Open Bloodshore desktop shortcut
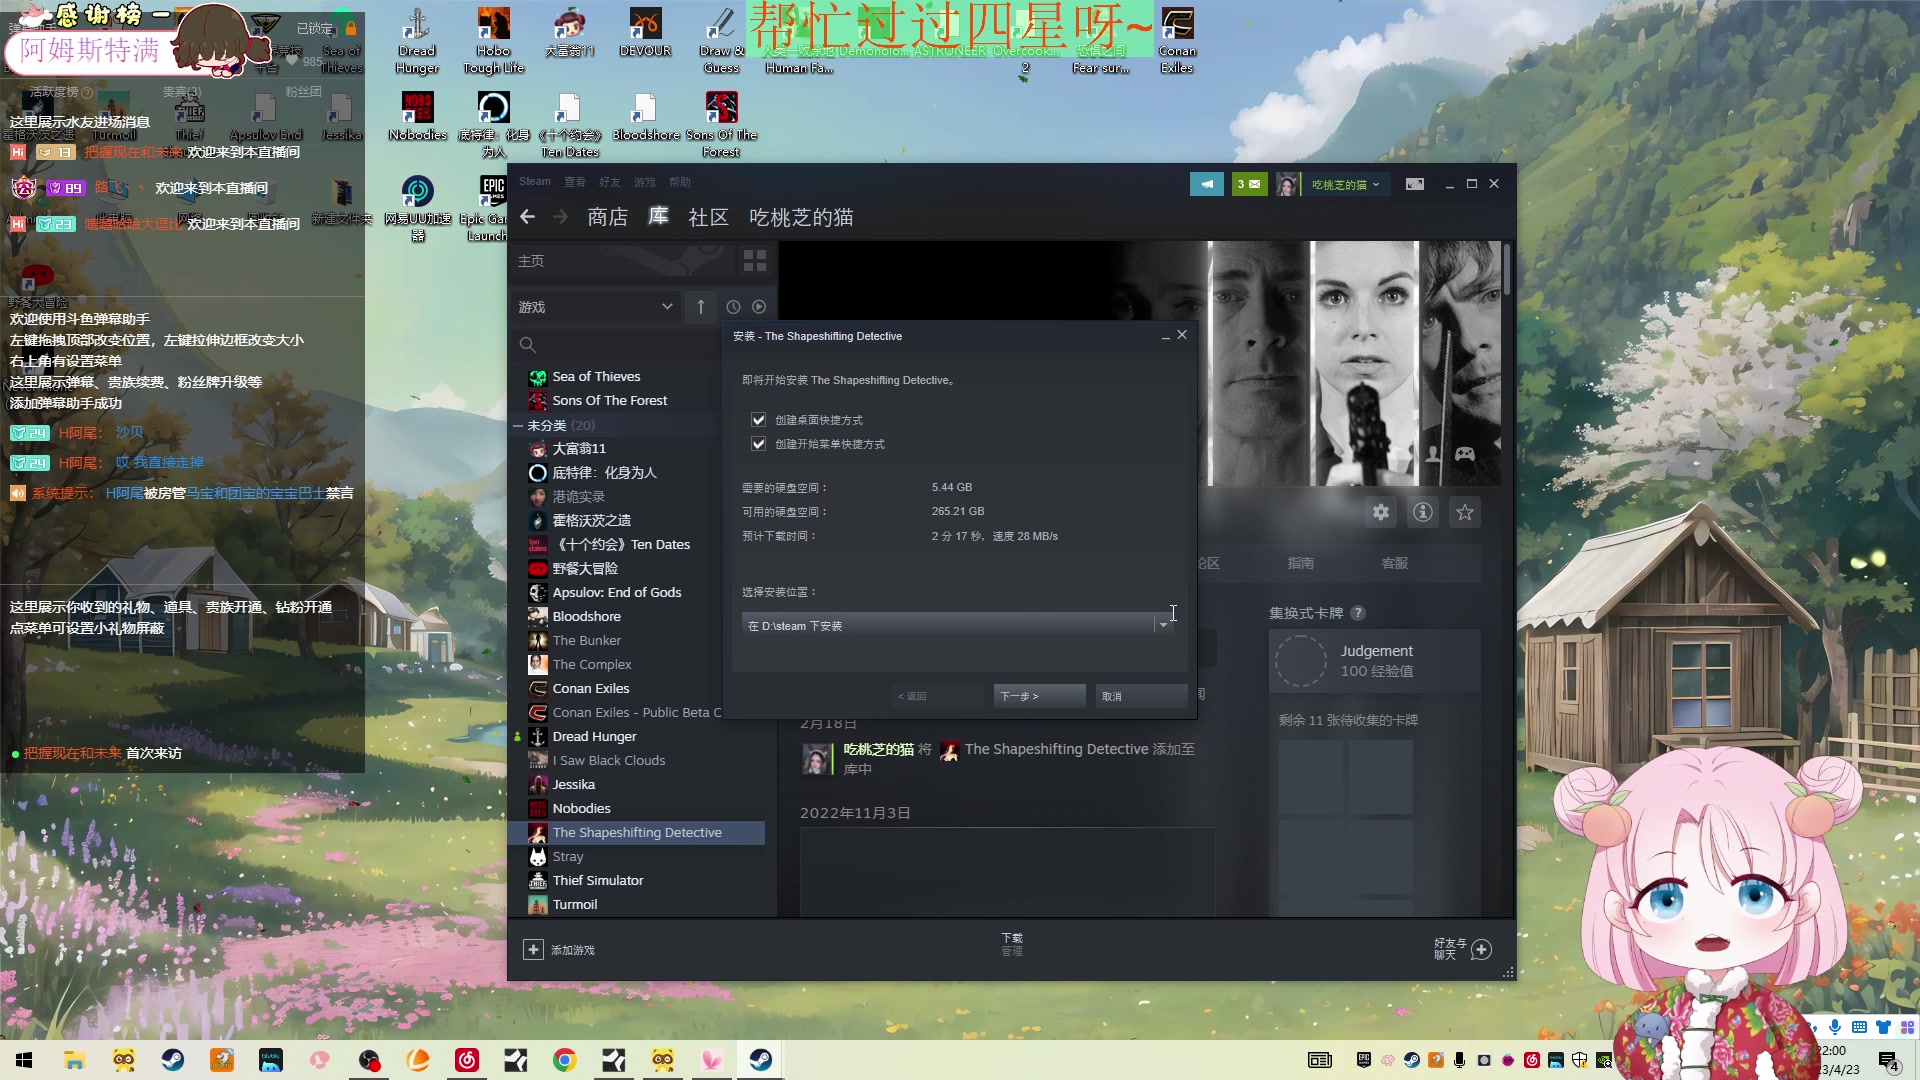Screen dimensions: 1920x1080 click(646, 117)
